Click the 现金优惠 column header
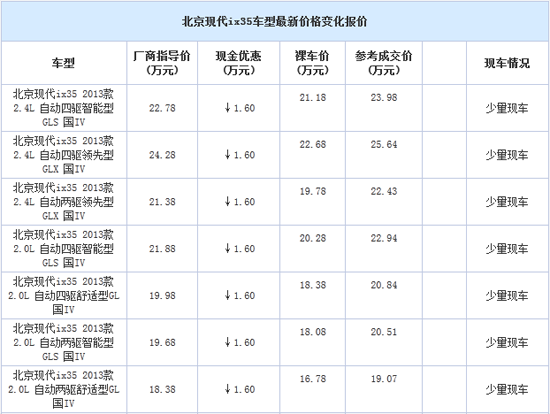 (x=239, y=63)
